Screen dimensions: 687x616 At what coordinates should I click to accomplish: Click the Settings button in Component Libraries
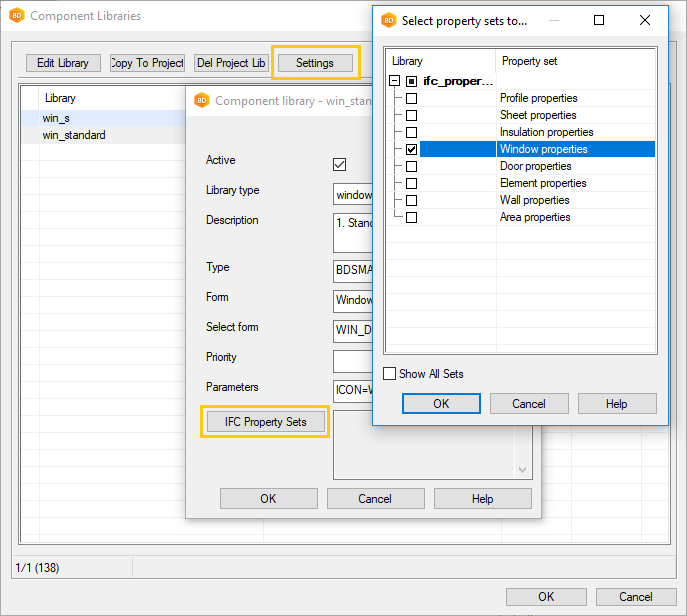(315, 63)
